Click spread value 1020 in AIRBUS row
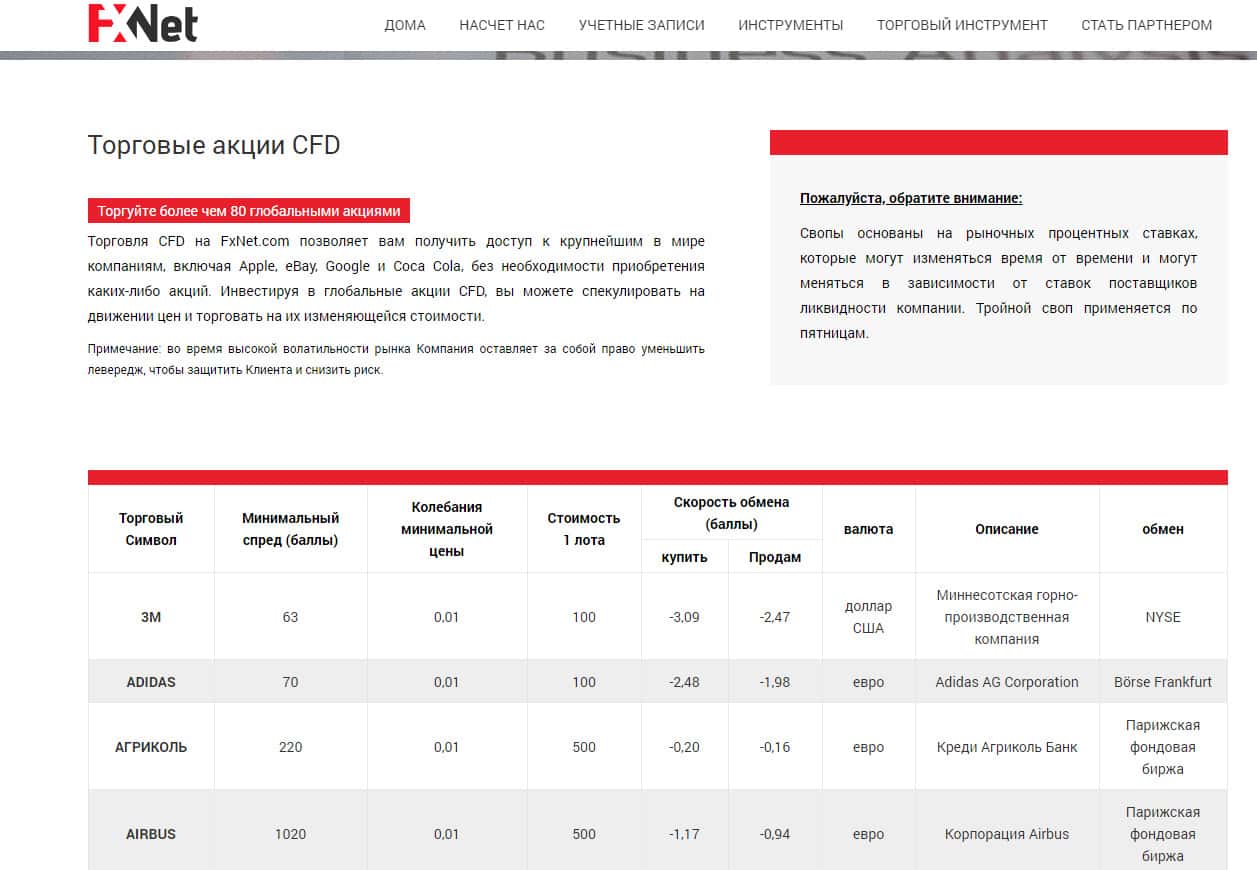1257x870 pixels. click(291, 834)
